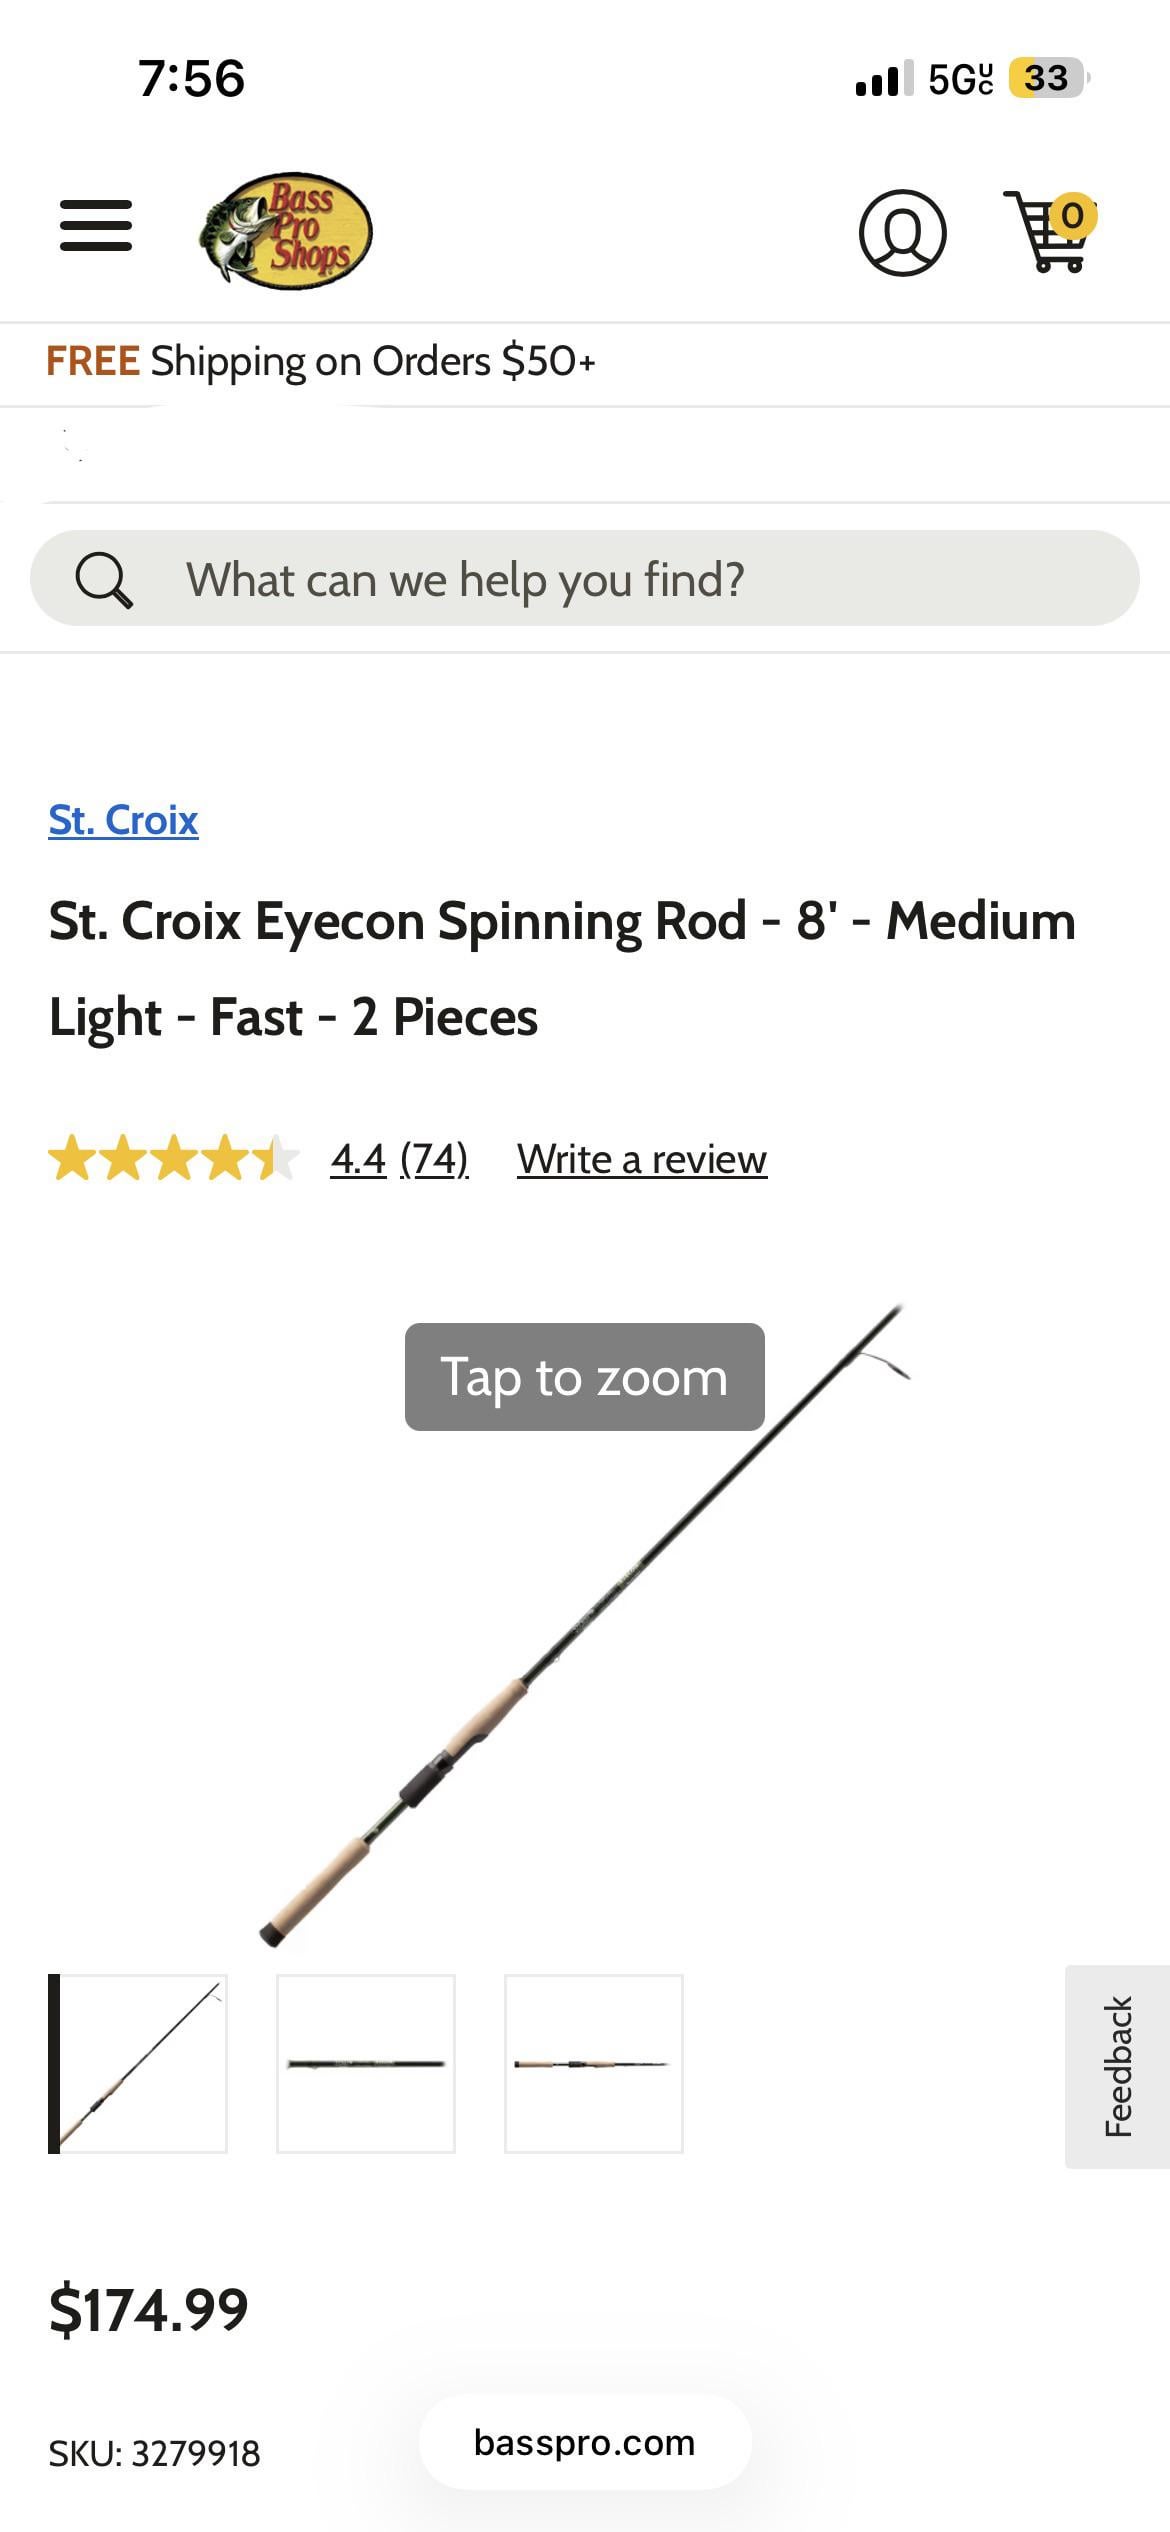Select the third rod handle thumbnail
Viewport: 1170px width, 2532px height.
pyautogui.click(x=594, y=2064)
